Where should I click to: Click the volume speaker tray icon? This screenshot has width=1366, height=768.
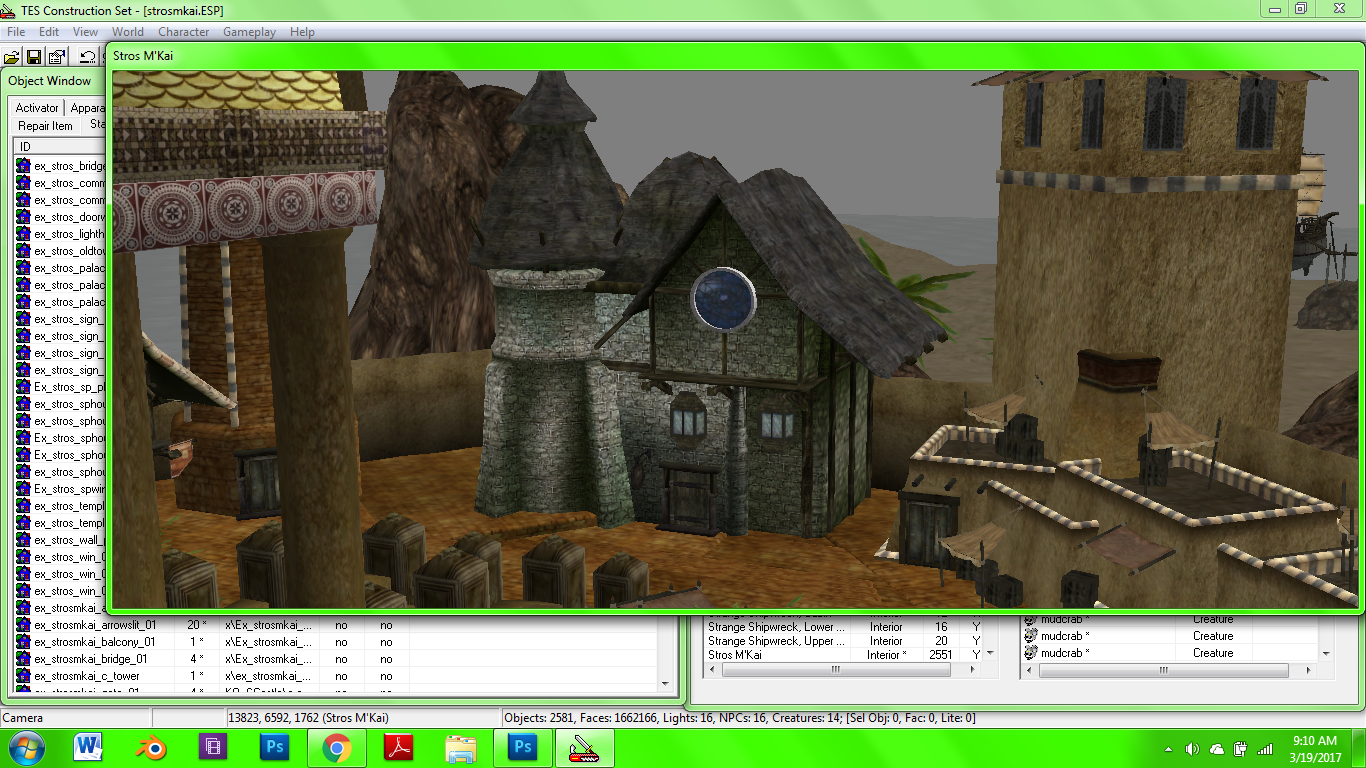1192,749
